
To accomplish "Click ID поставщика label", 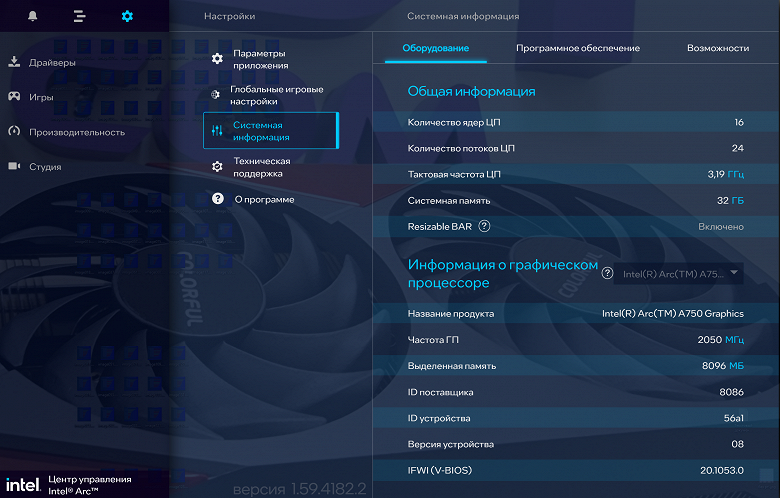I will pyautogui.click(x=440, y=392).
